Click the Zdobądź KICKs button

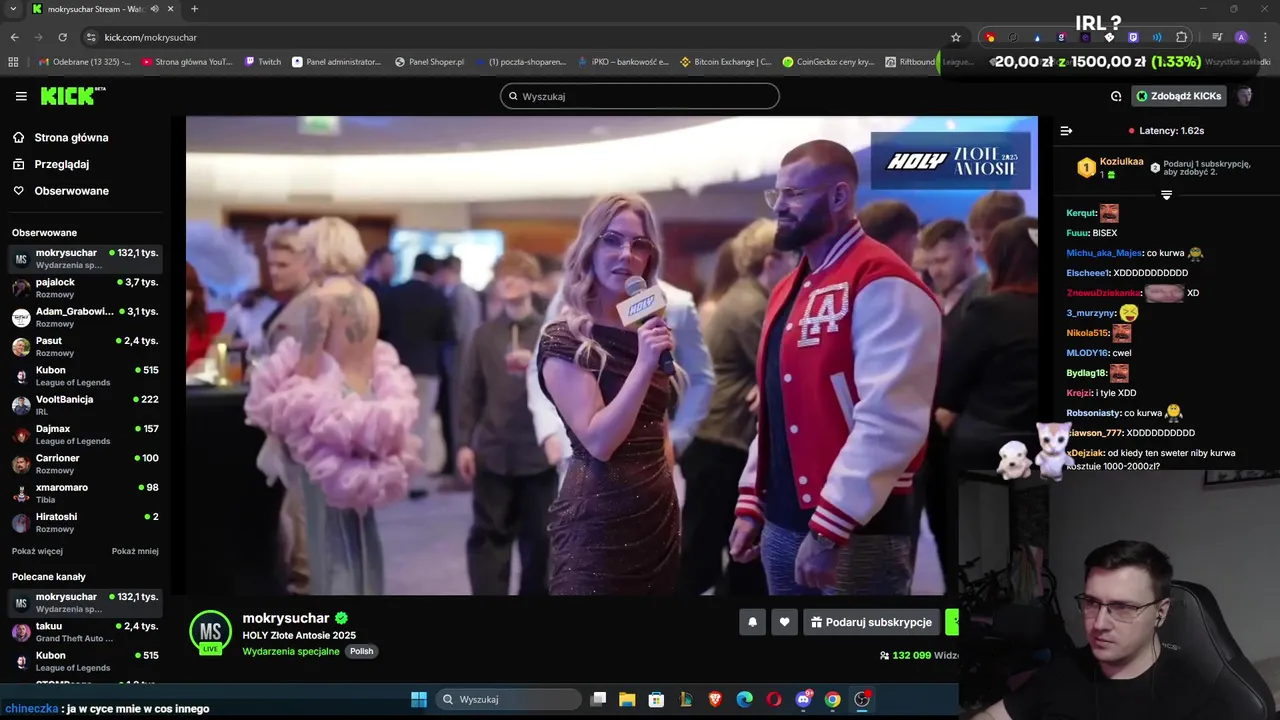point(1179,96)
